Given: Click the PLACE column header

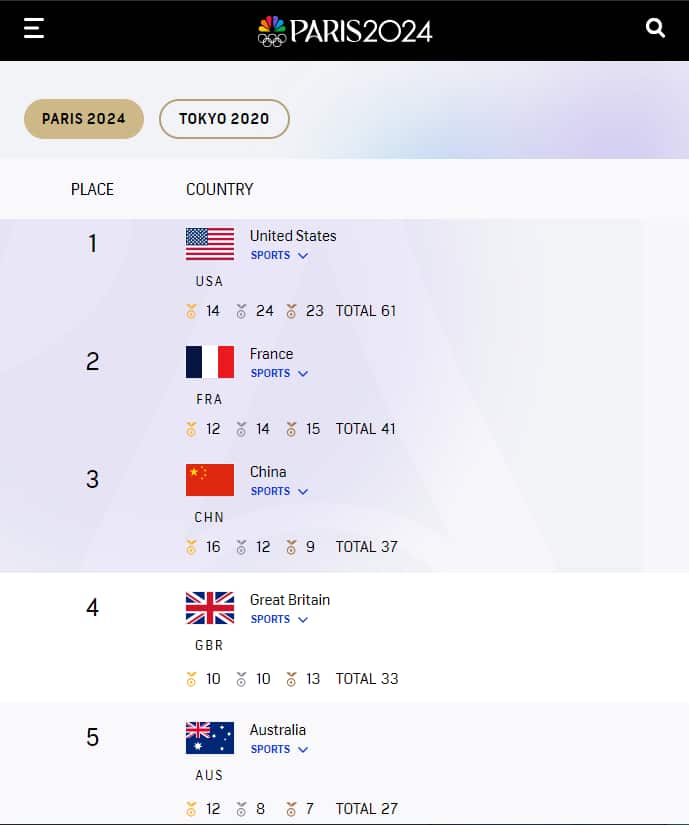Looking at the screenshot, I should [x=92, y=189].
